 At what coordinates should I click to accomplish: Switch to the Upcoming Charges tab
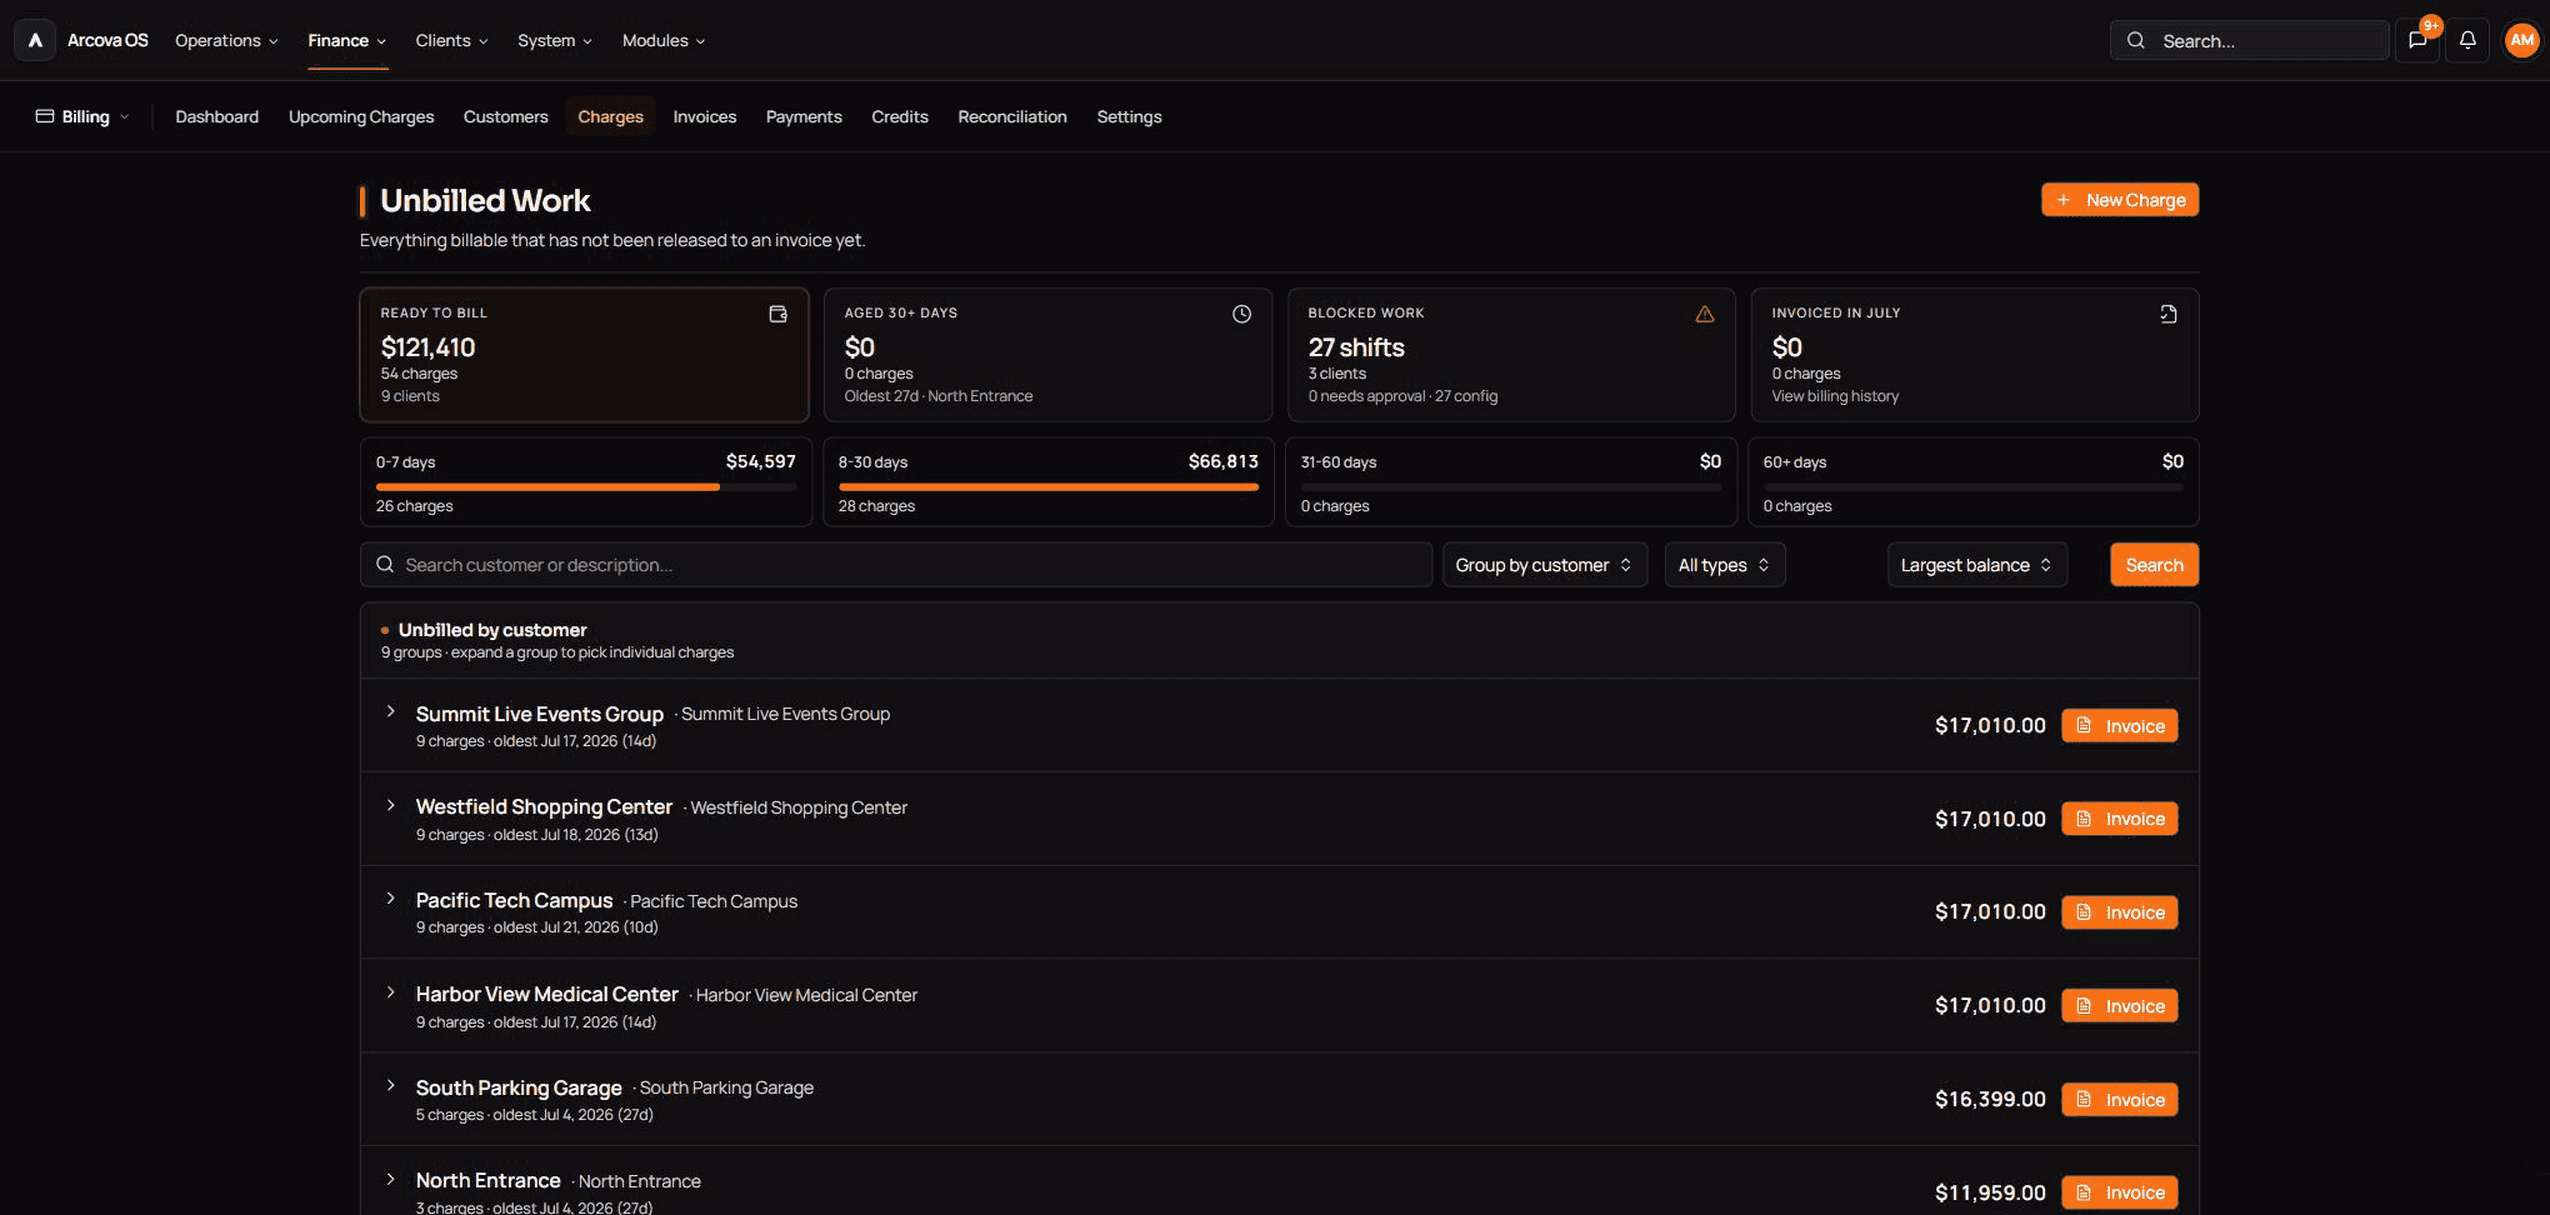[x=361, y=116]
